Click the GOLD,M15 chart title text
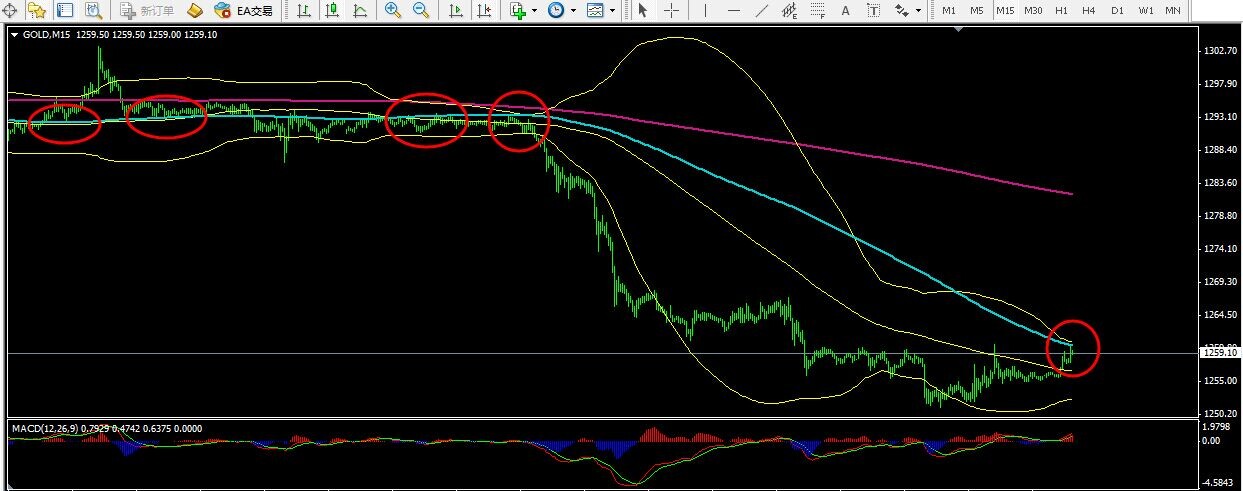Viewport: 1243px width, 491px height. point(46,34)
